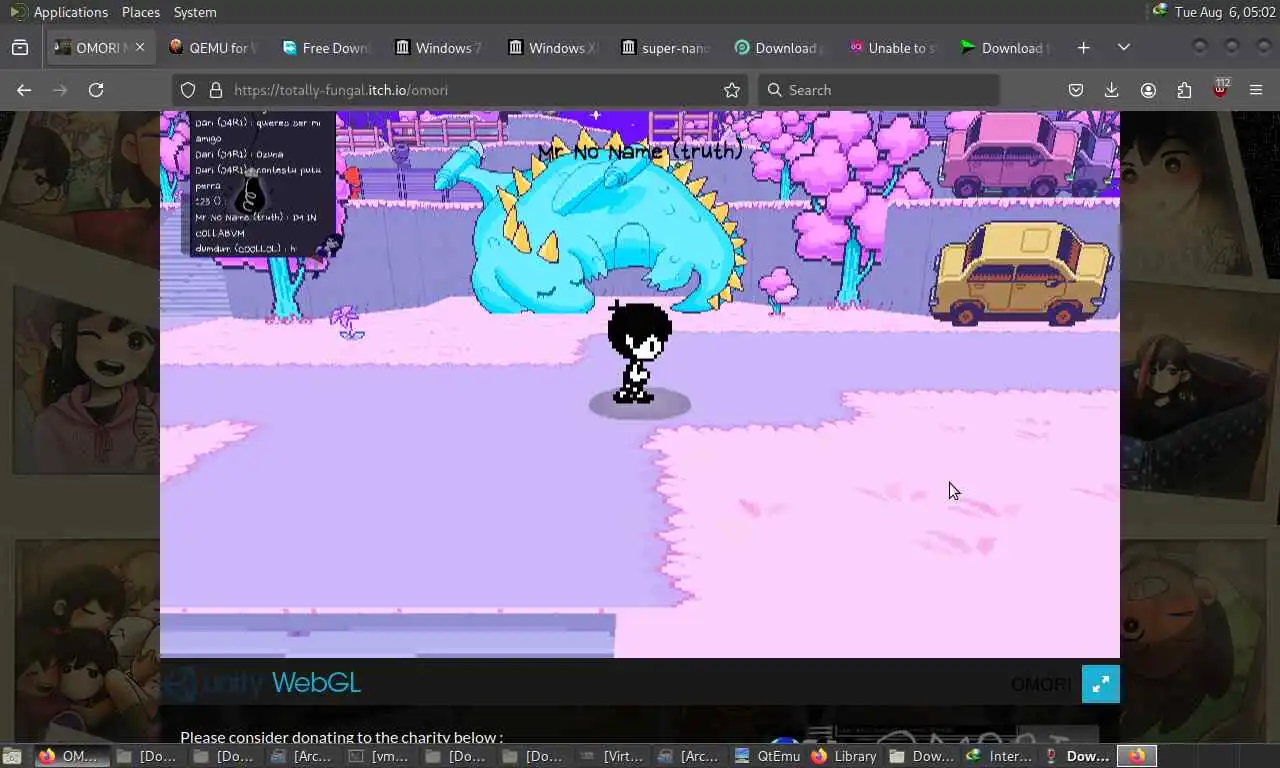Open the Firefox account icon

click(1148, 90)
